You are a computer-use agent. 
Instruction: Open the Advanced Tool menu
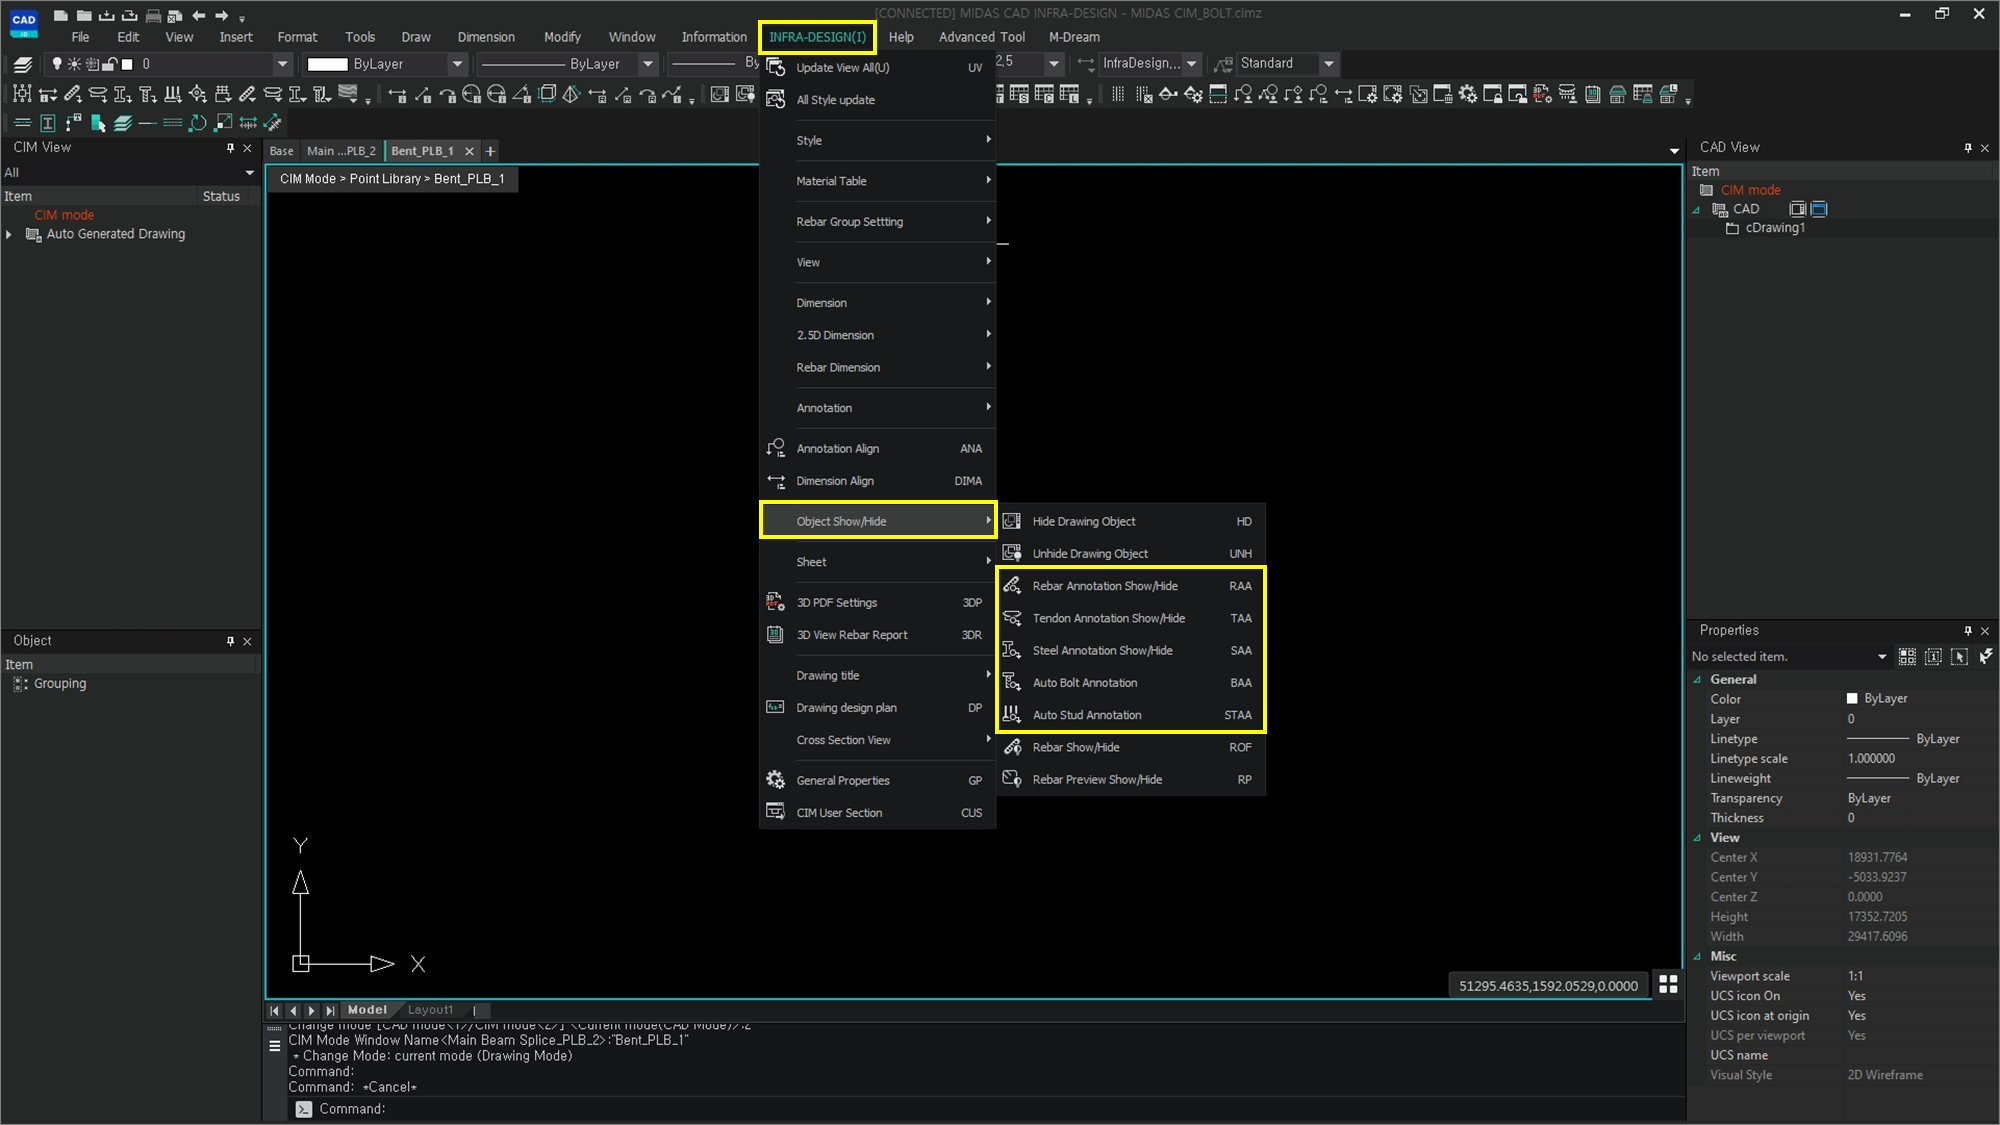981,37
